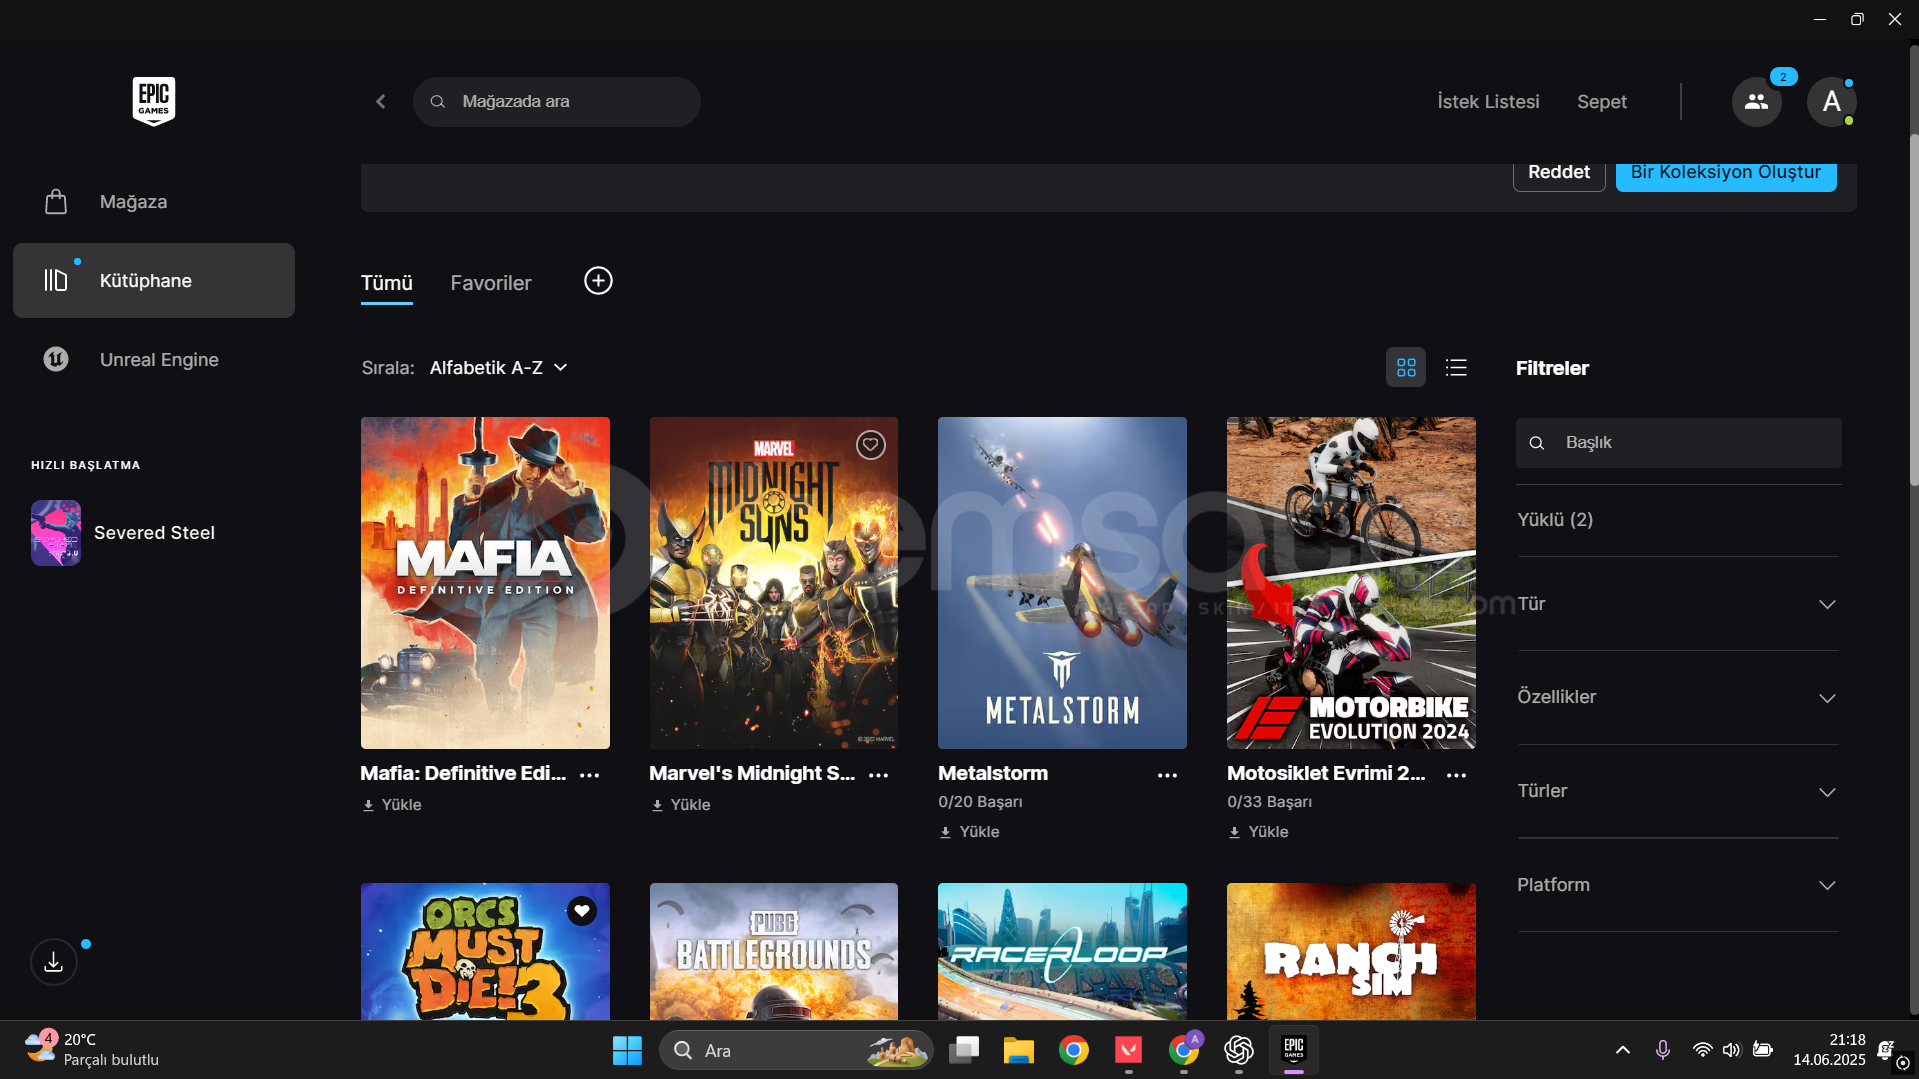1919x1079 pixels.
Task: Open the Racer Loop cover
Action: tap(1062, 951)
